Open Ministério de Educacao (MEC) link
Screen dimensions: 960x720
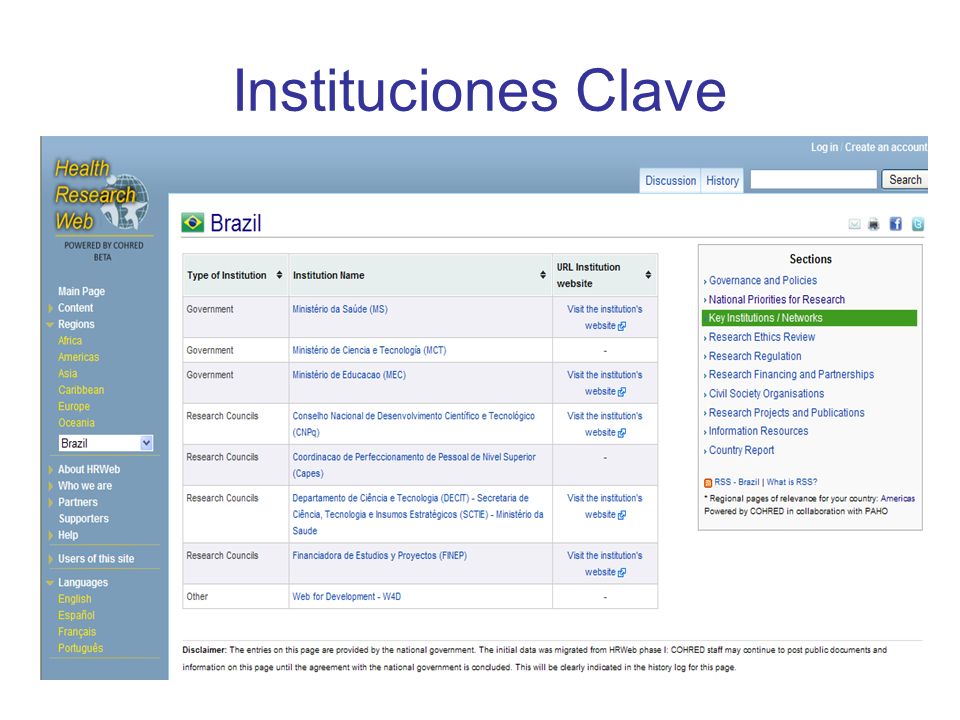[349, 375]
